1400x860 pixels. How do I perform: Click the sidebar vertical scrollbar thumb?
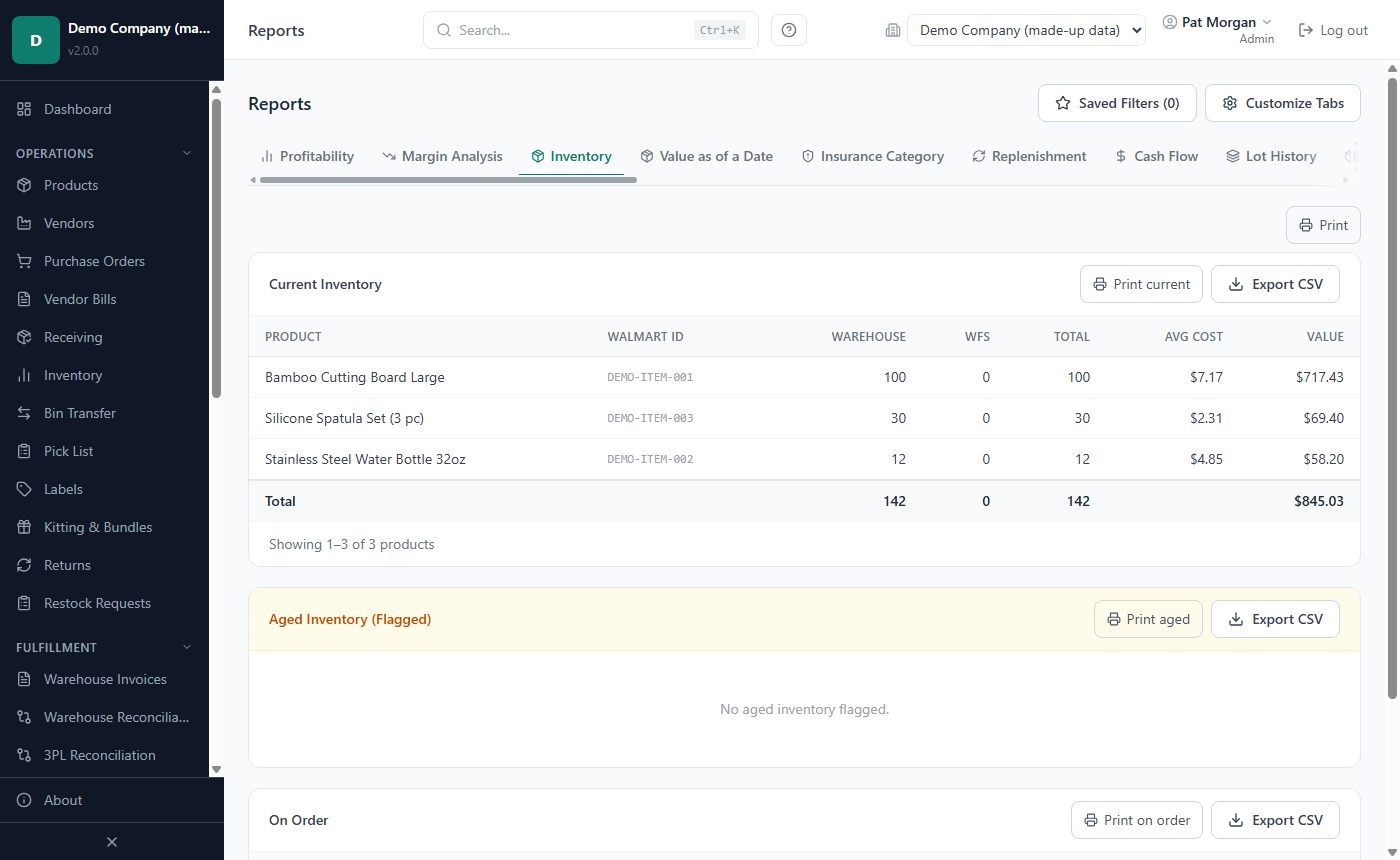tap(216, 248)
